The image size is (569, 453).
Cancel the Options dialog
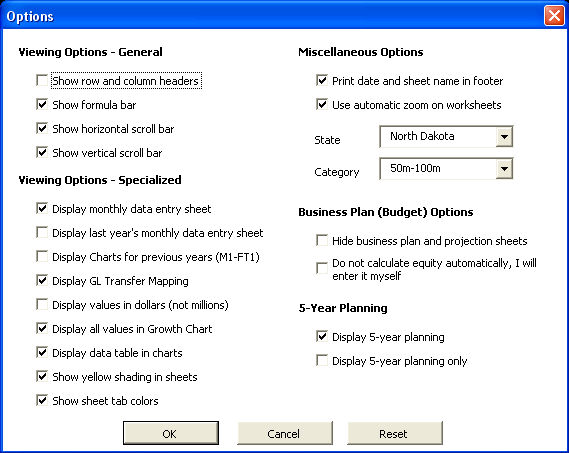coord(285,433)
